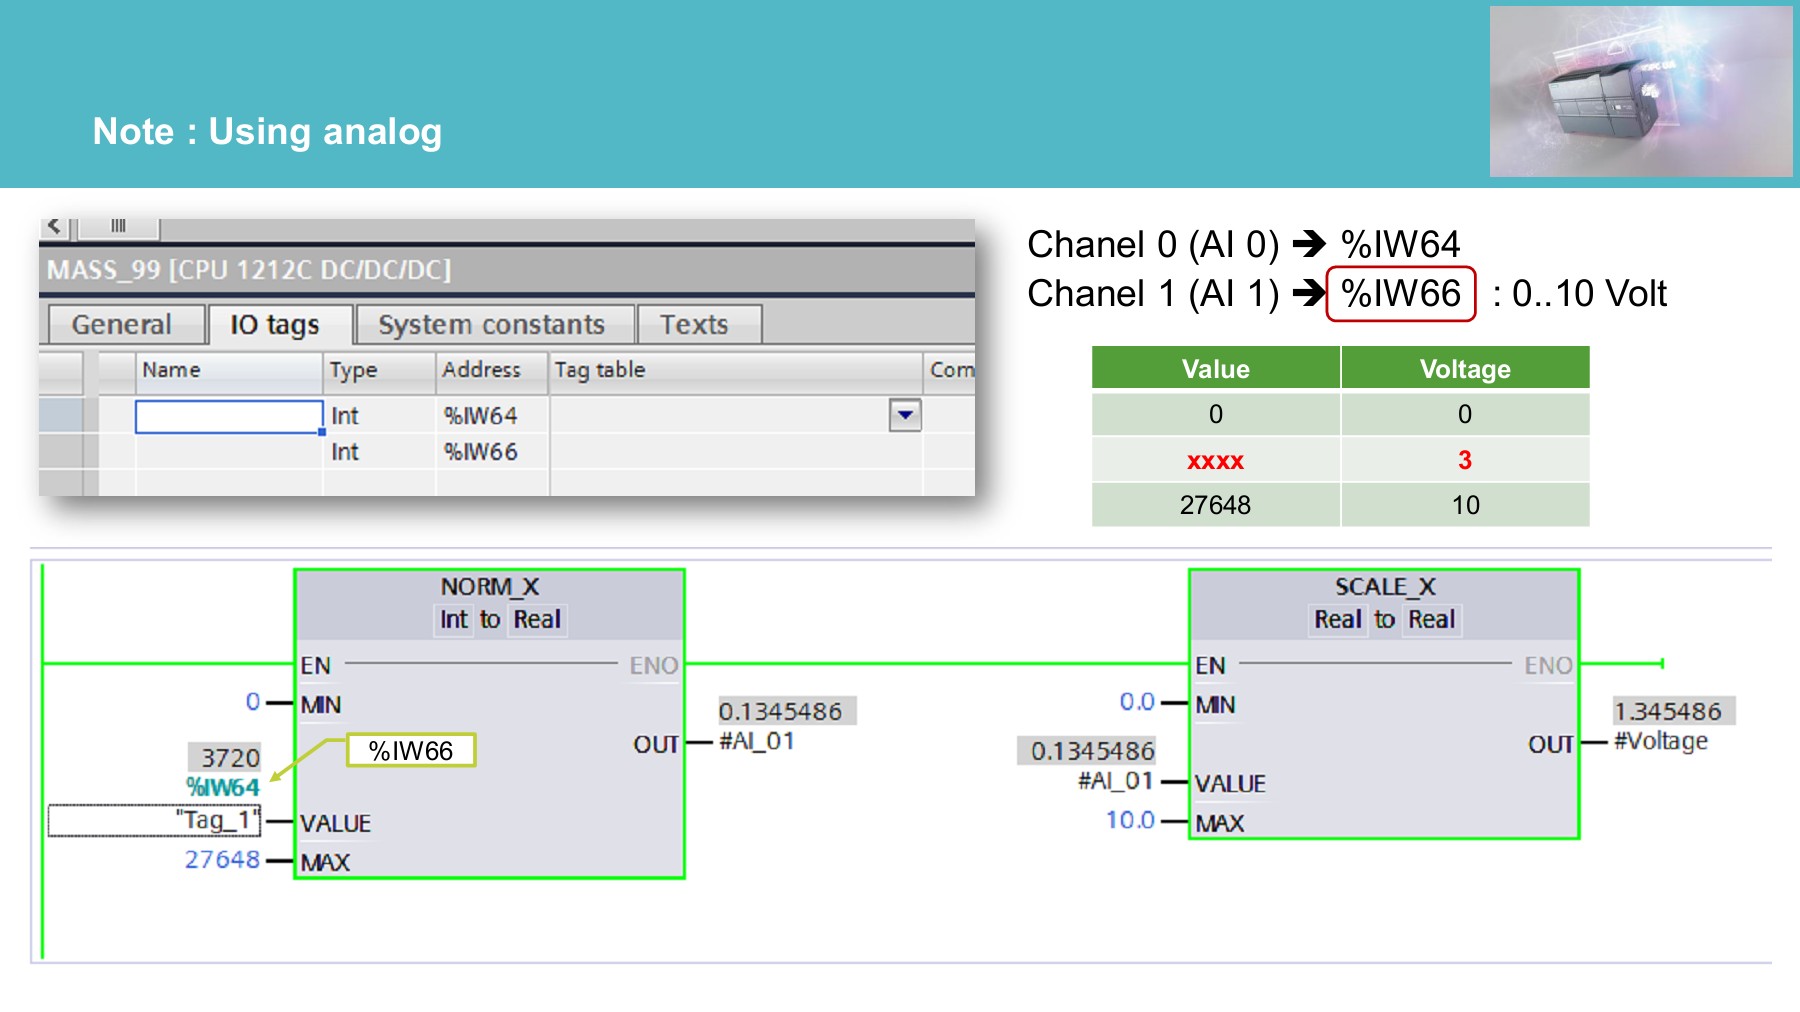This screenshot has height=1012, width=1800.
Task: Open the IO tags tab
Action: click(x=275, y=323)
